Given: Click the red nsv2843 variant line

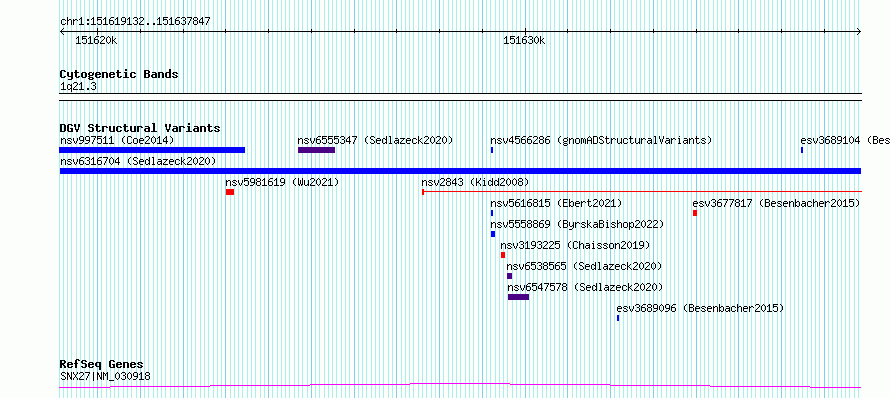Looking at the screenshot, I should point(642,192).
